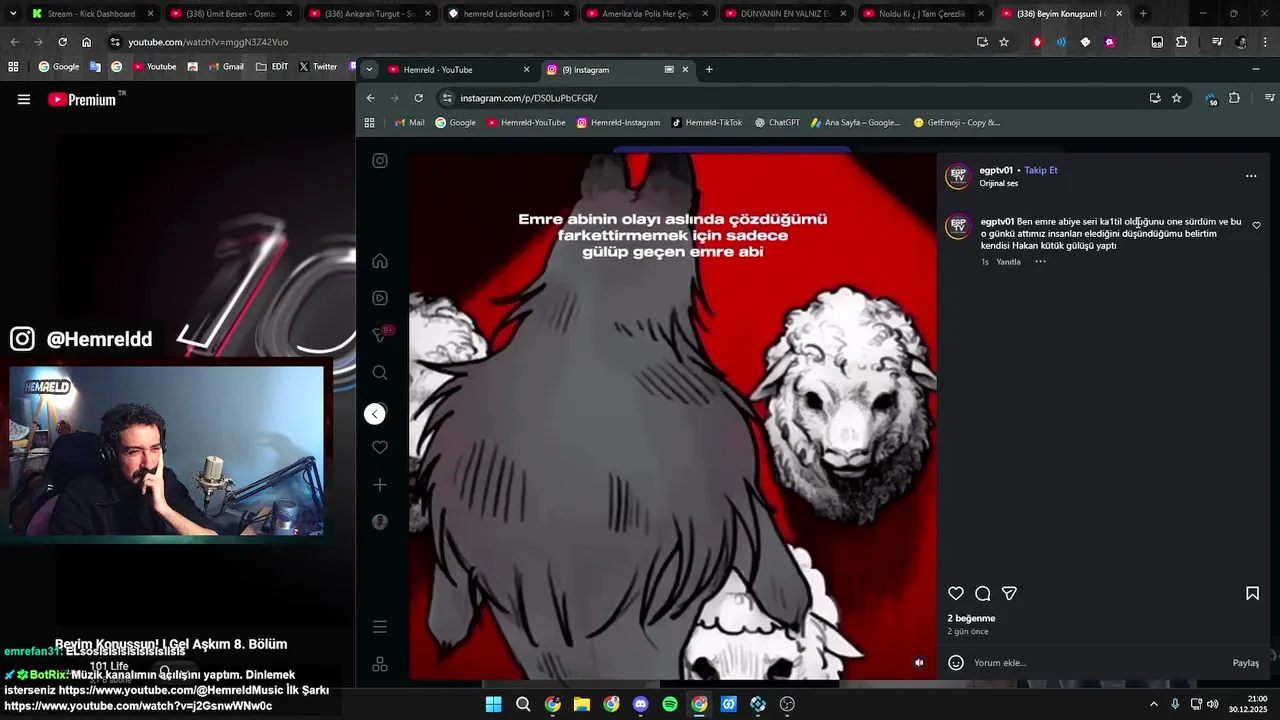Open Spotify from taskbar
The image size is (1280, 720).
click(670, 704)
